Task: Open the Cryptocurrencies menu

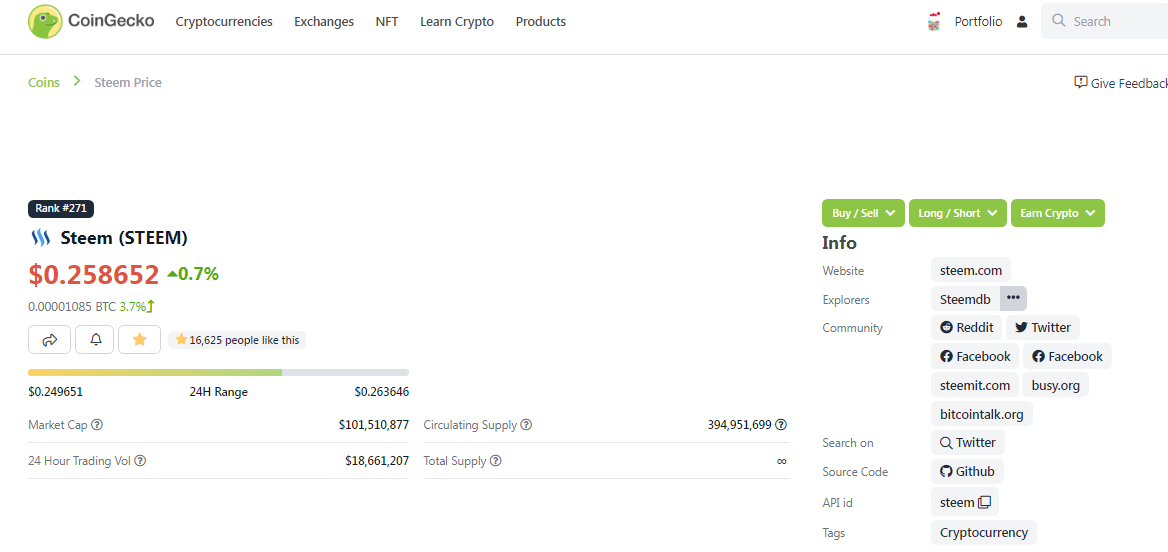Action: pos(224,22)
